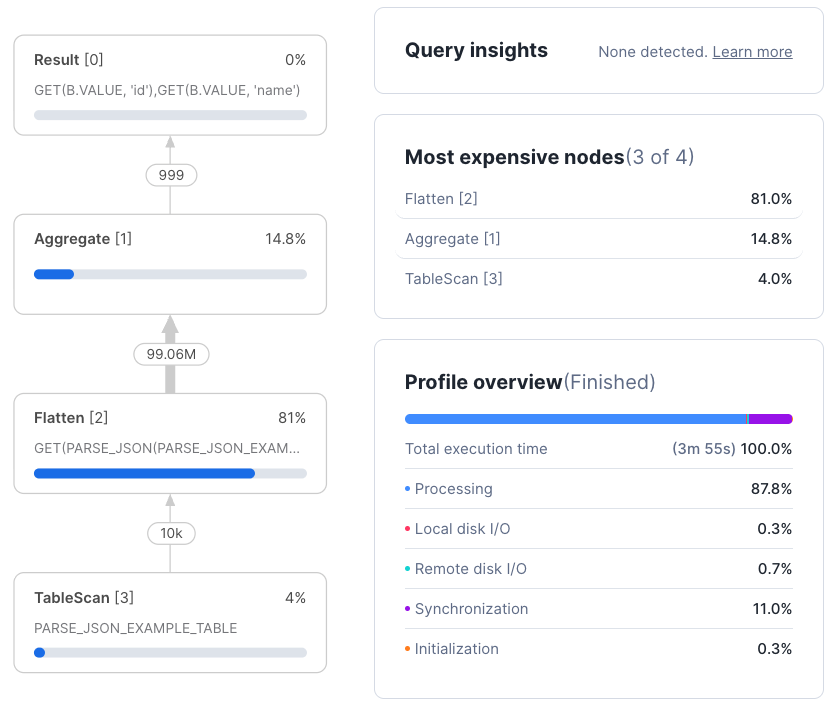Select Flatten [2] in Most expensive nodes list
The width and height of the screenshot is (837, 708).
[x=441, y=199]
